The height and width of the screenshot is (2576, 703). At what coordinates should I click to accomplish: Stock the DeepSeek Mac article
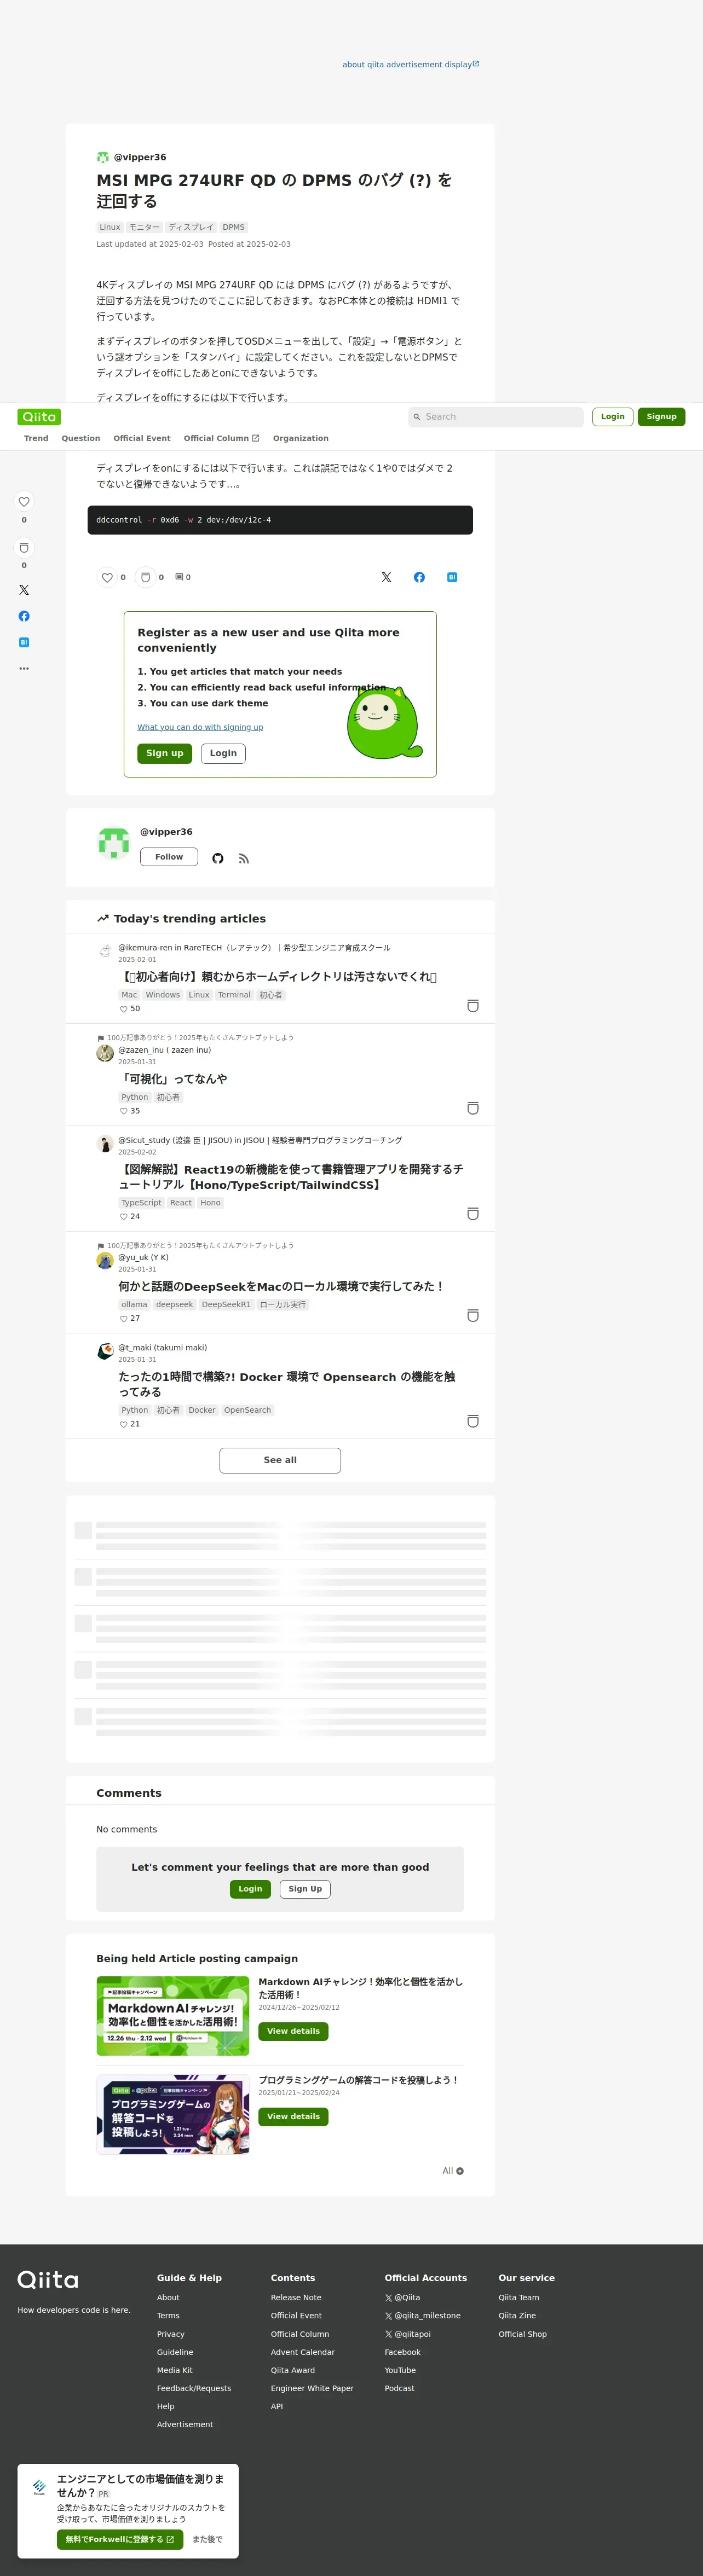pyautogui.click(x=473, y=1315)
